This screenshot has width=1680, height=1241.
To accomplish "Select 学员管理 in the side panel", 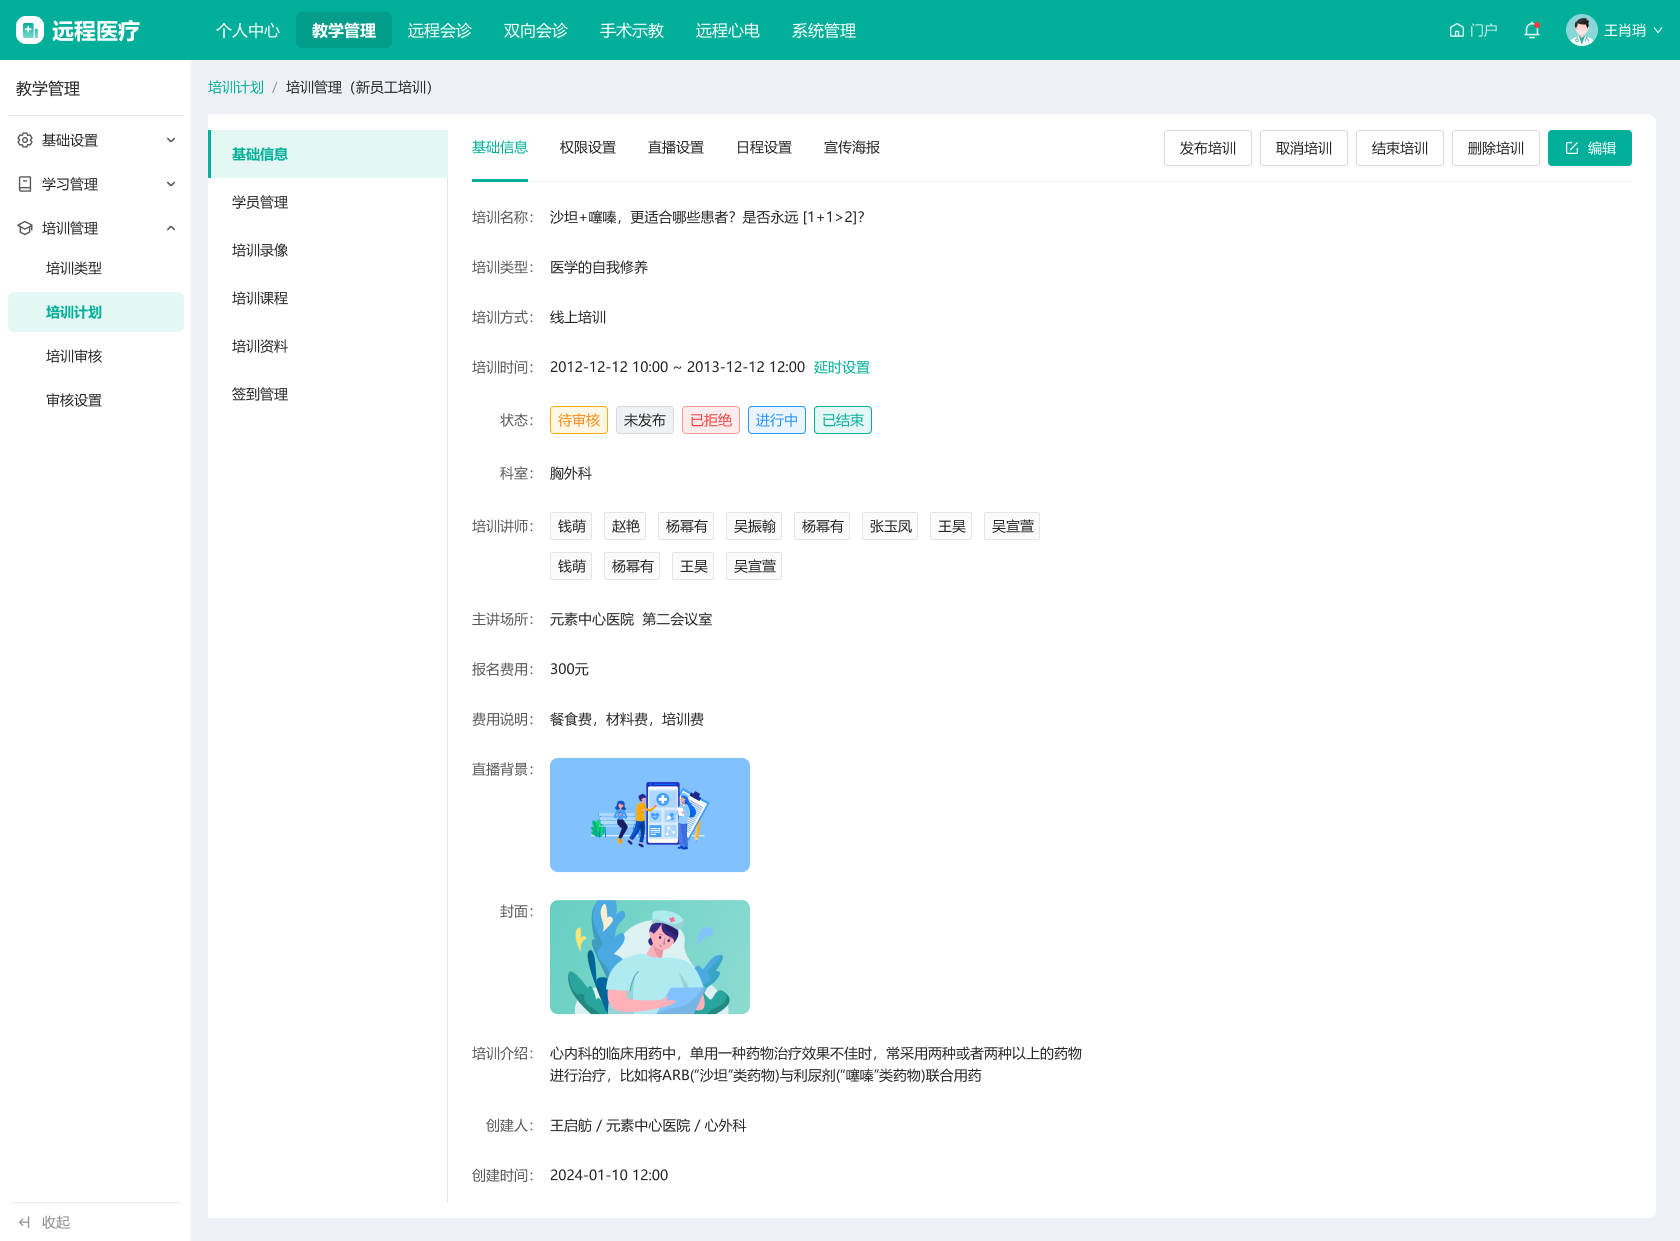I will coord(260,202).
